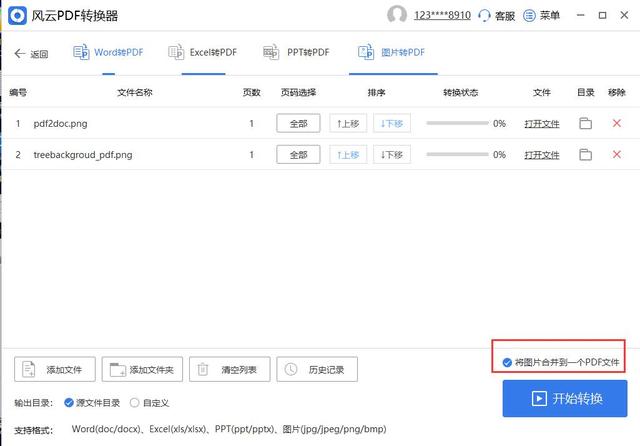Screen dimensions: 640x446
Task: Click 0% status for treebackgroud_pdf.png
Action: point(499,155)
